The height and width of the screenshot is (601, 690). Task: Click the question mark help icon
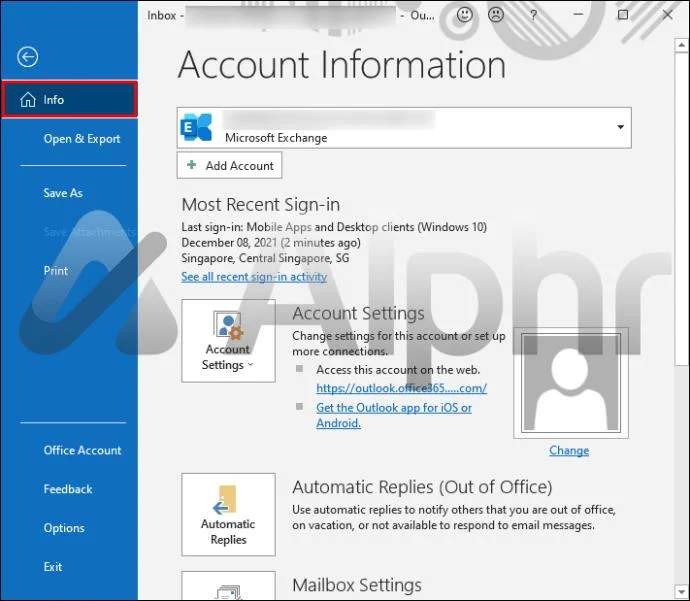pos(533,15)
